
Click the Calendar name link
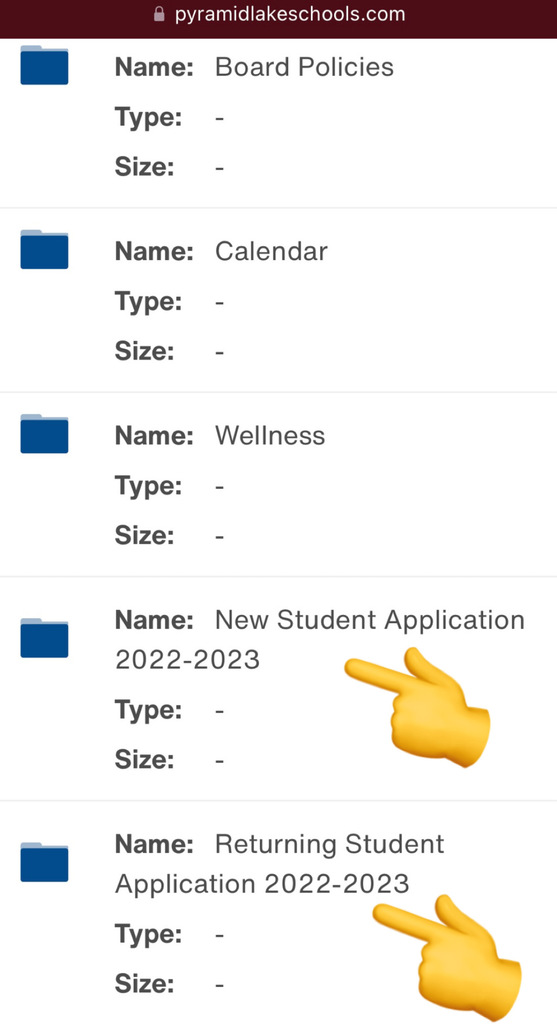[271, 251]
